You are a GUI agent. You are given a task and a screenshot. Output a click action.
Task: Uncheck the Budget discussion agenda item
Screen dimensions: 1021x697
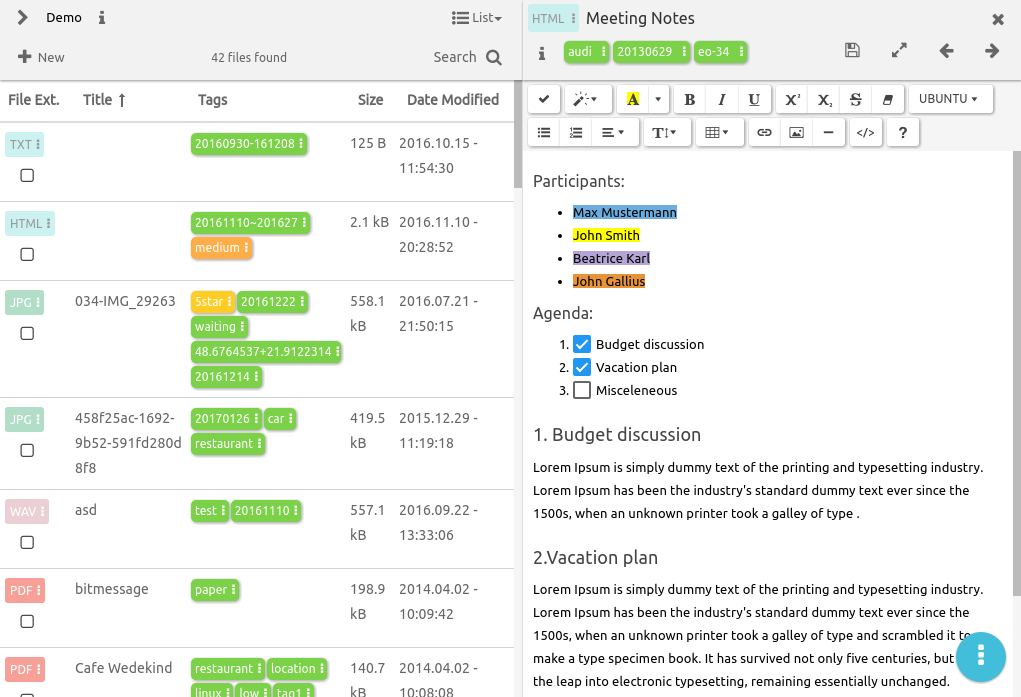[582, 344]
